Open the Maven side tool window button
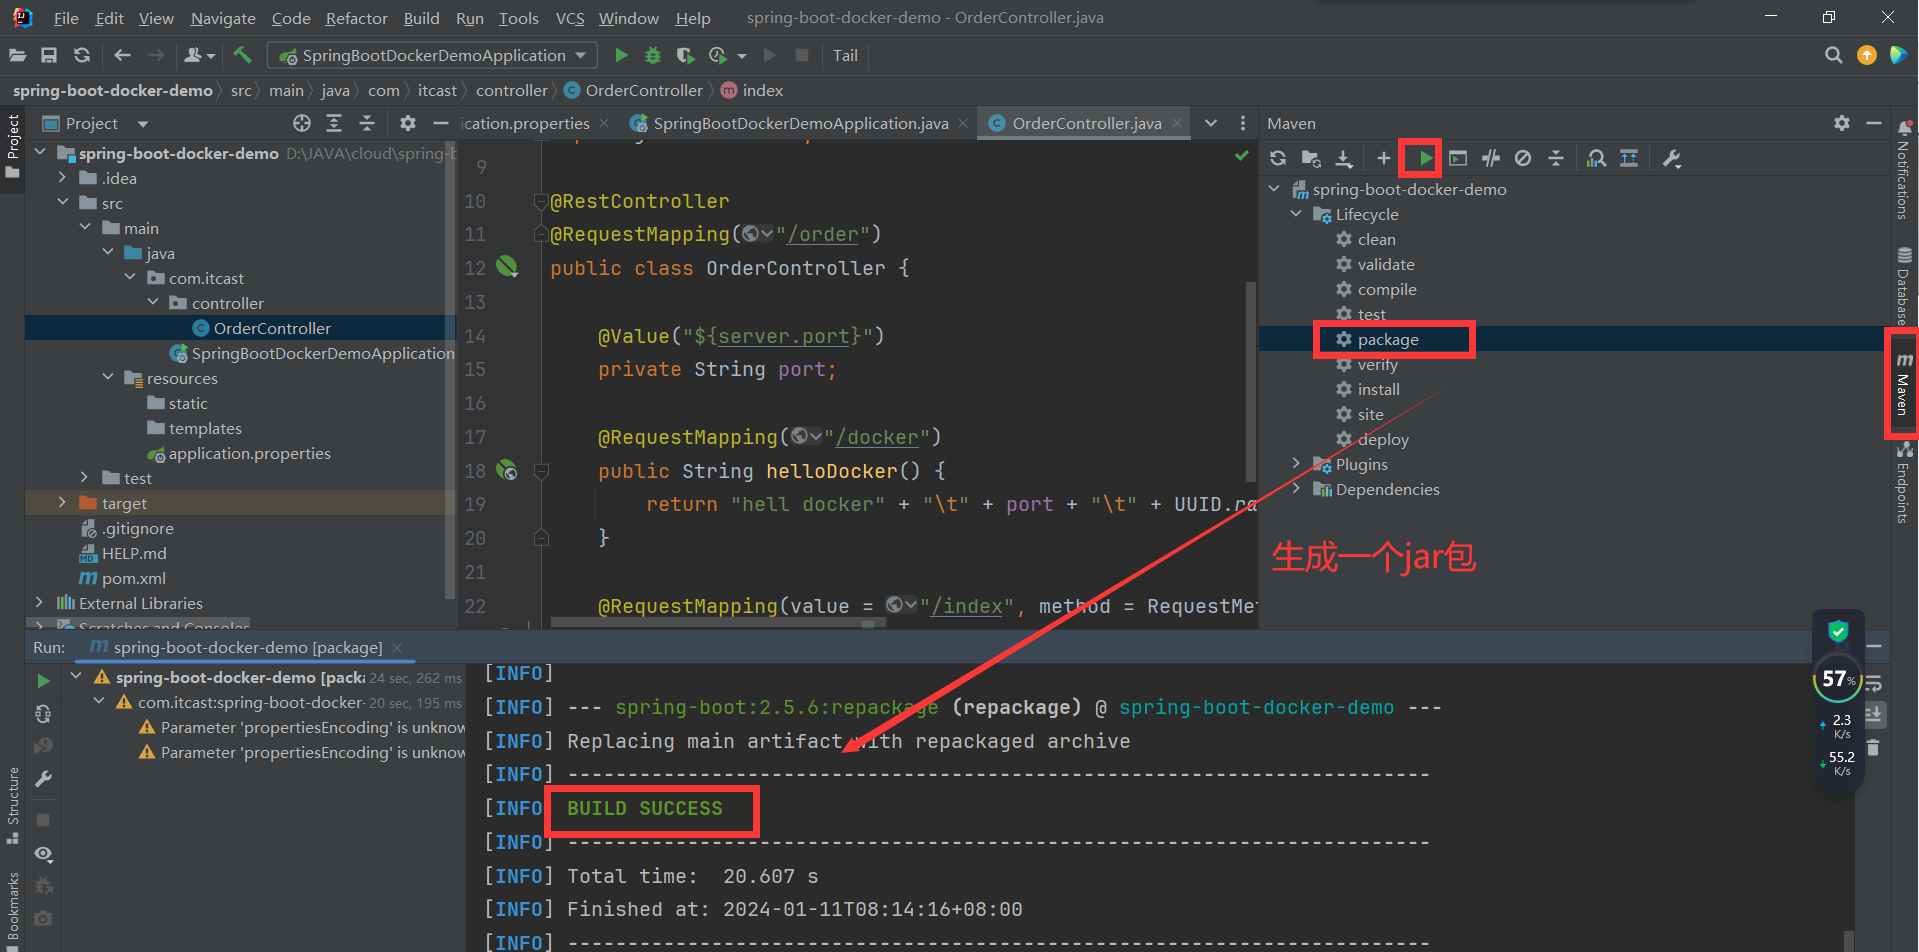The image size is (1919, 952). 1903,384
